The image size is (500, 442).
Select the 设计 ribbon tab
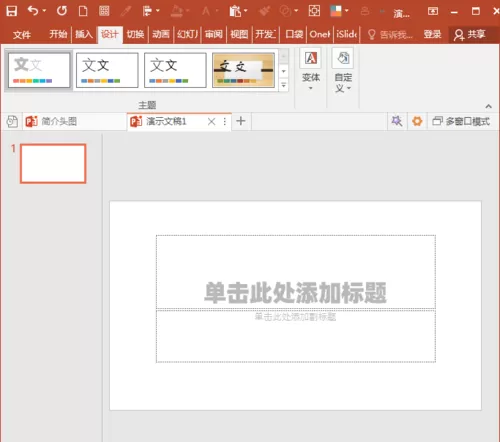coord(110,34)
